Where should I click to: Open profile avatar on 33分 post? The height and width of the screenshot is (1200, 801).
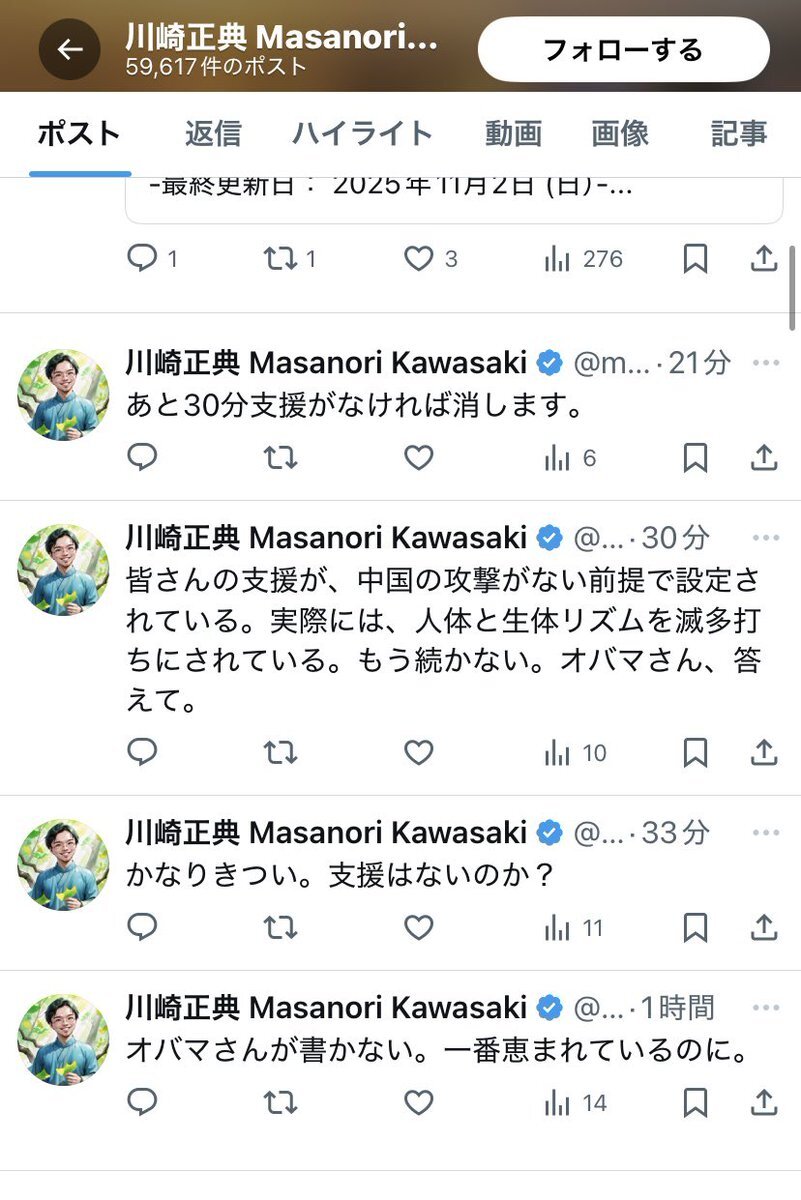pyautogui.click(x=63, y=865)
